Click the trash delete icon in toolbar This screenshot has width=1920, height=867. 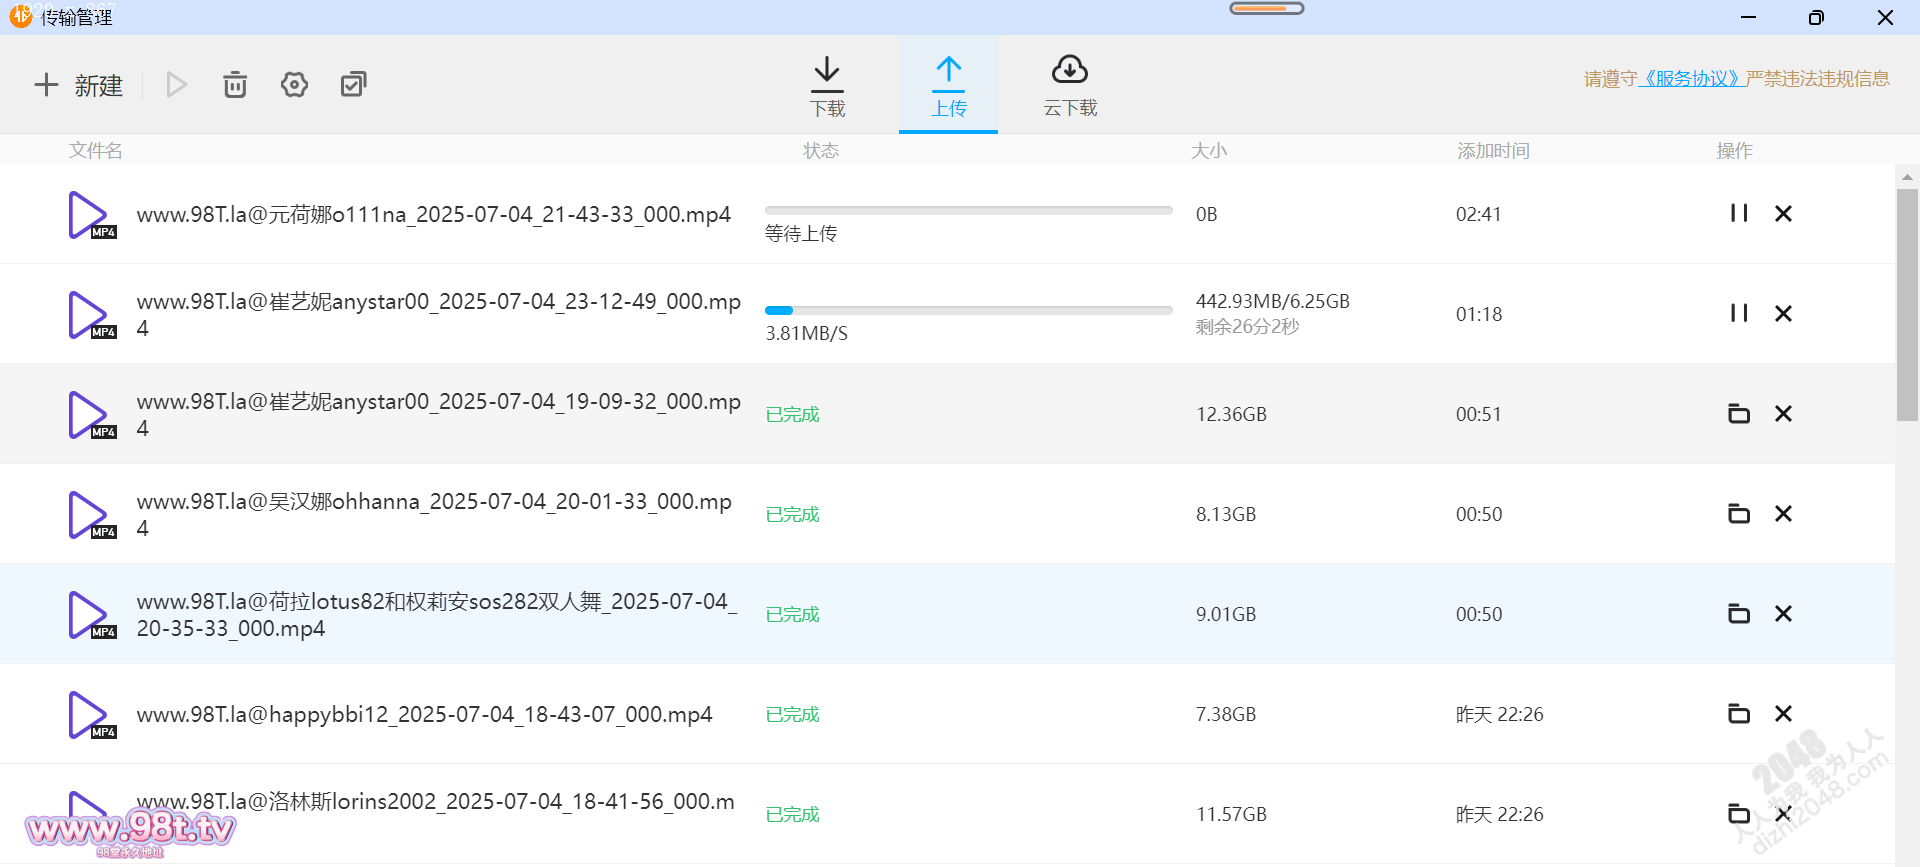(235, 85)
